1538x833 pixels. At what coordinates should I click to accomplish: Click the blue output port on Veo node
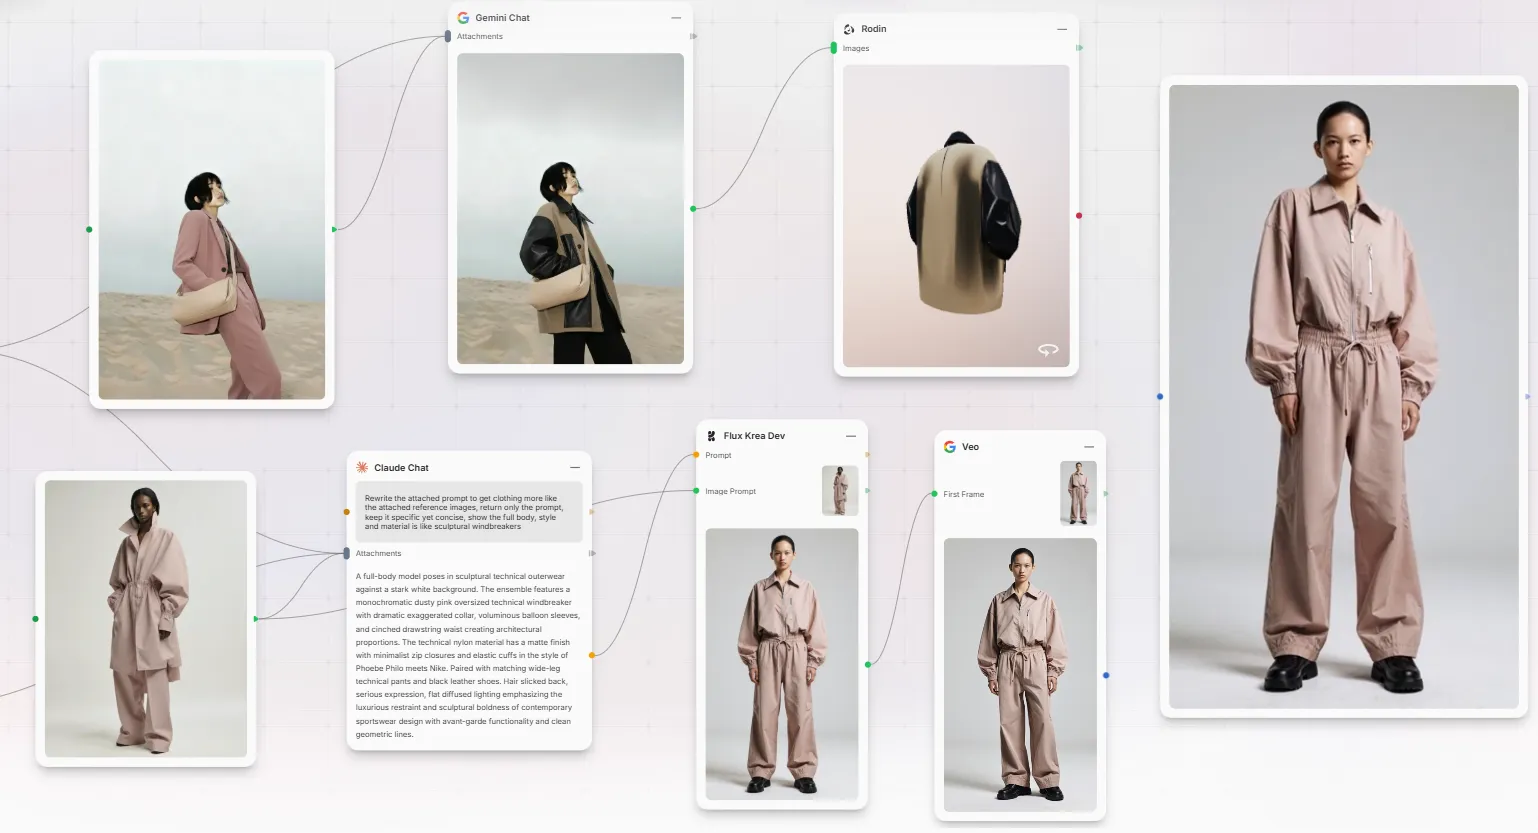pyautogui.click(x=1105, y=676)
